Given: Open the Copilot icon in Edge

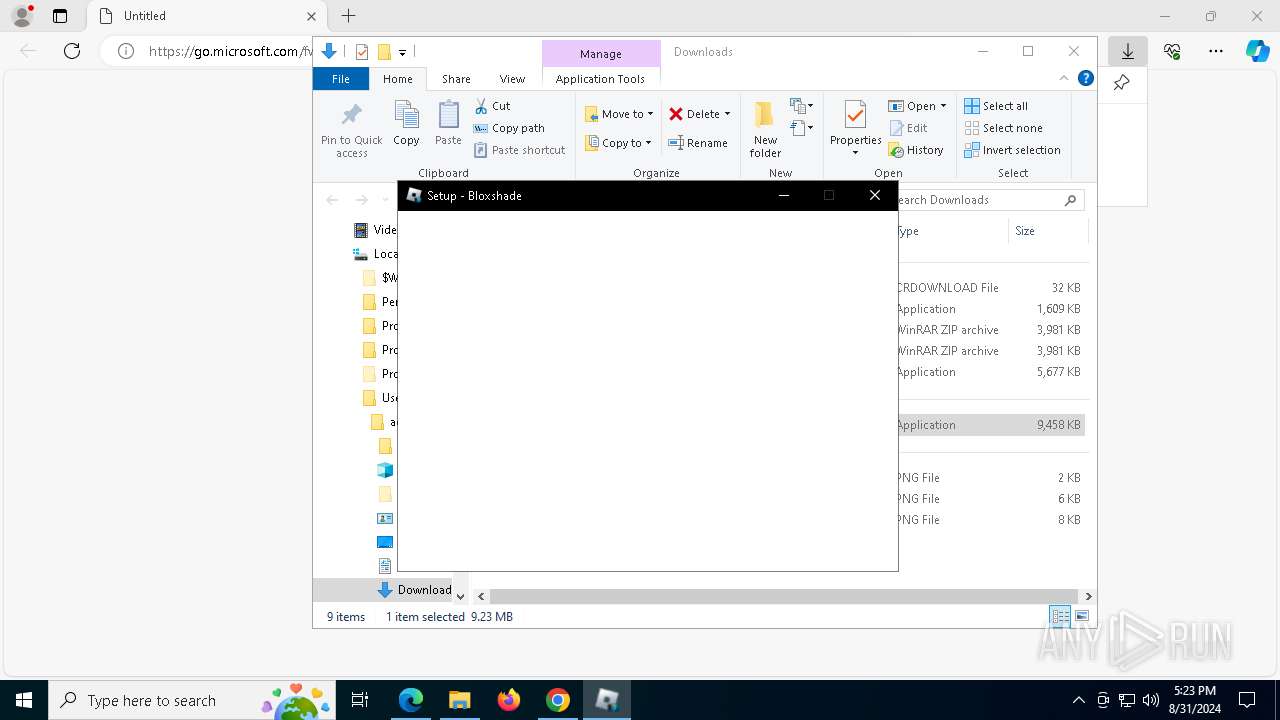Looking at the screenshot, I should point(1257,51).
